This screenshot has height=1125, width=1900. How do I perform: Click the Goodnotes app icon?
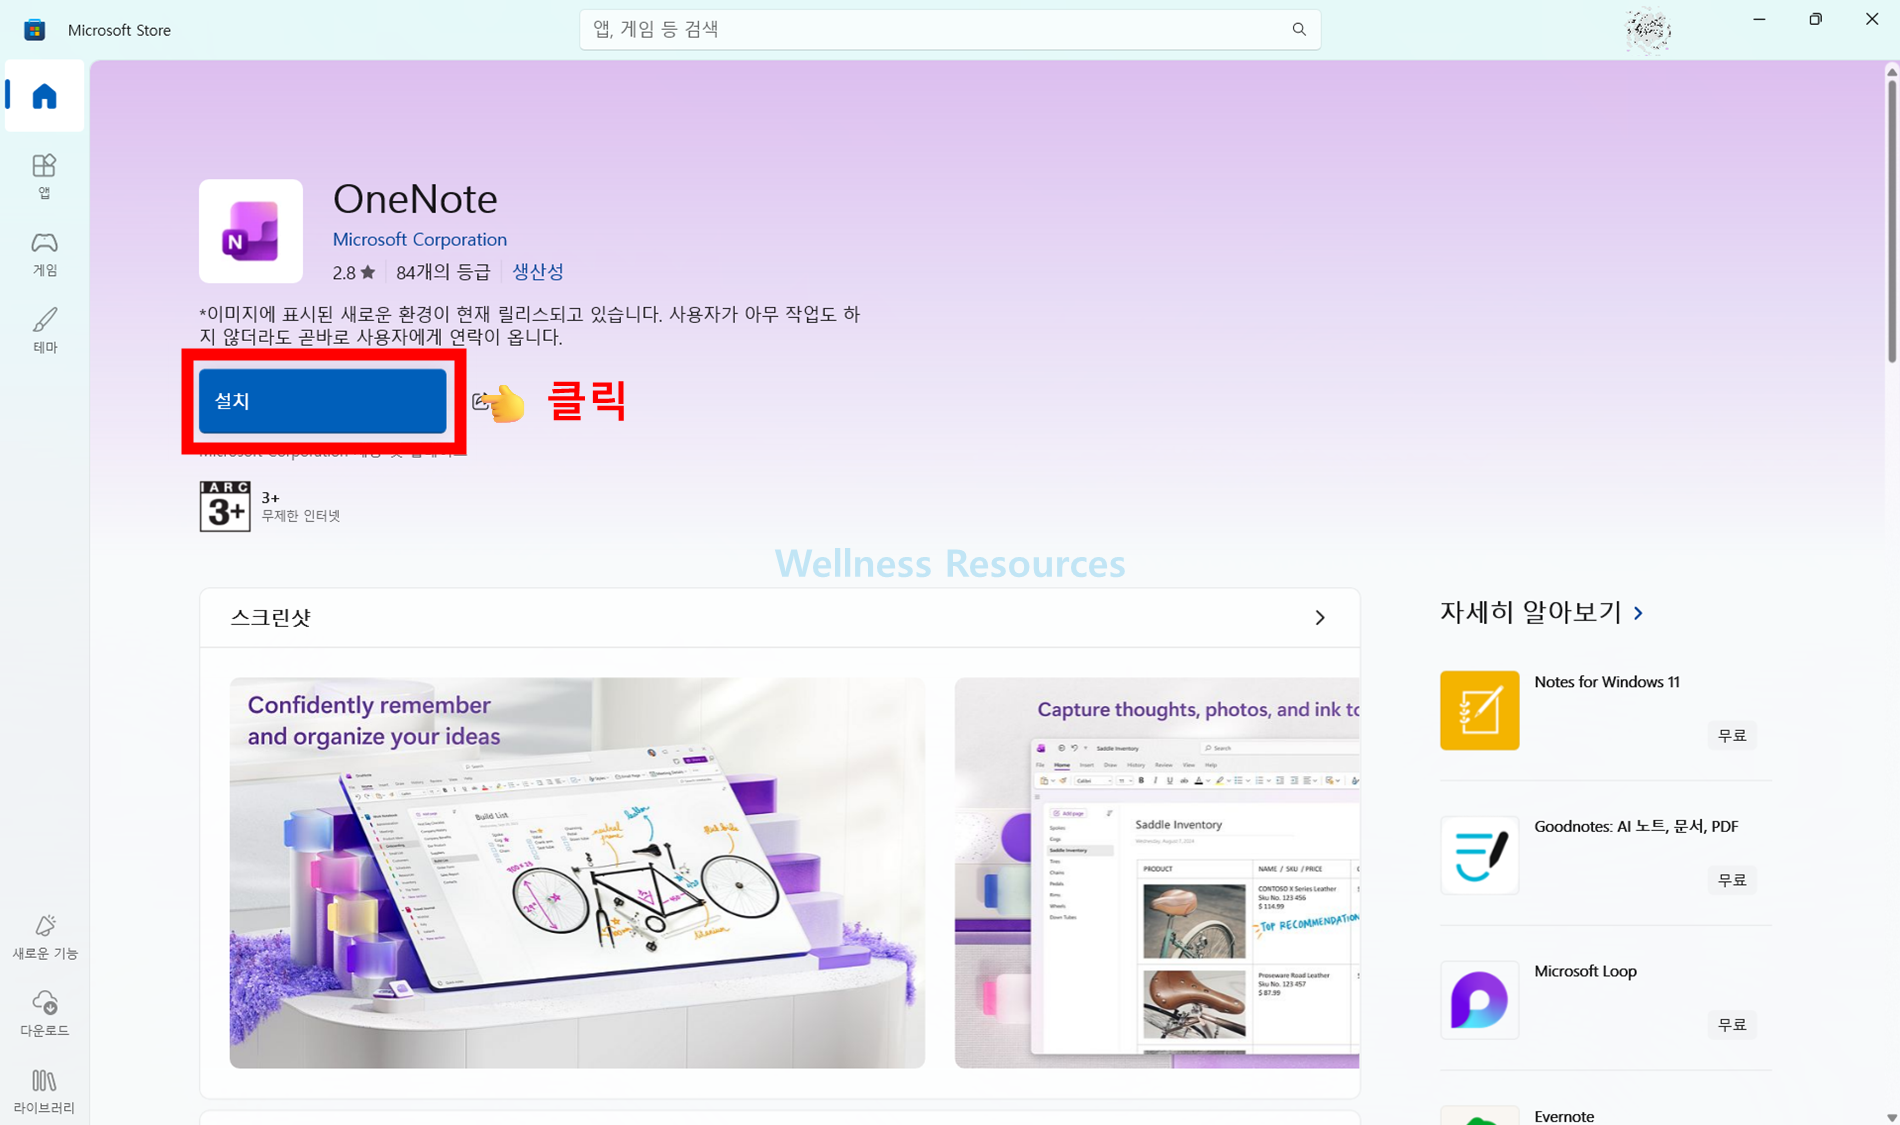pyautogui.click(x=1479, y=855)
